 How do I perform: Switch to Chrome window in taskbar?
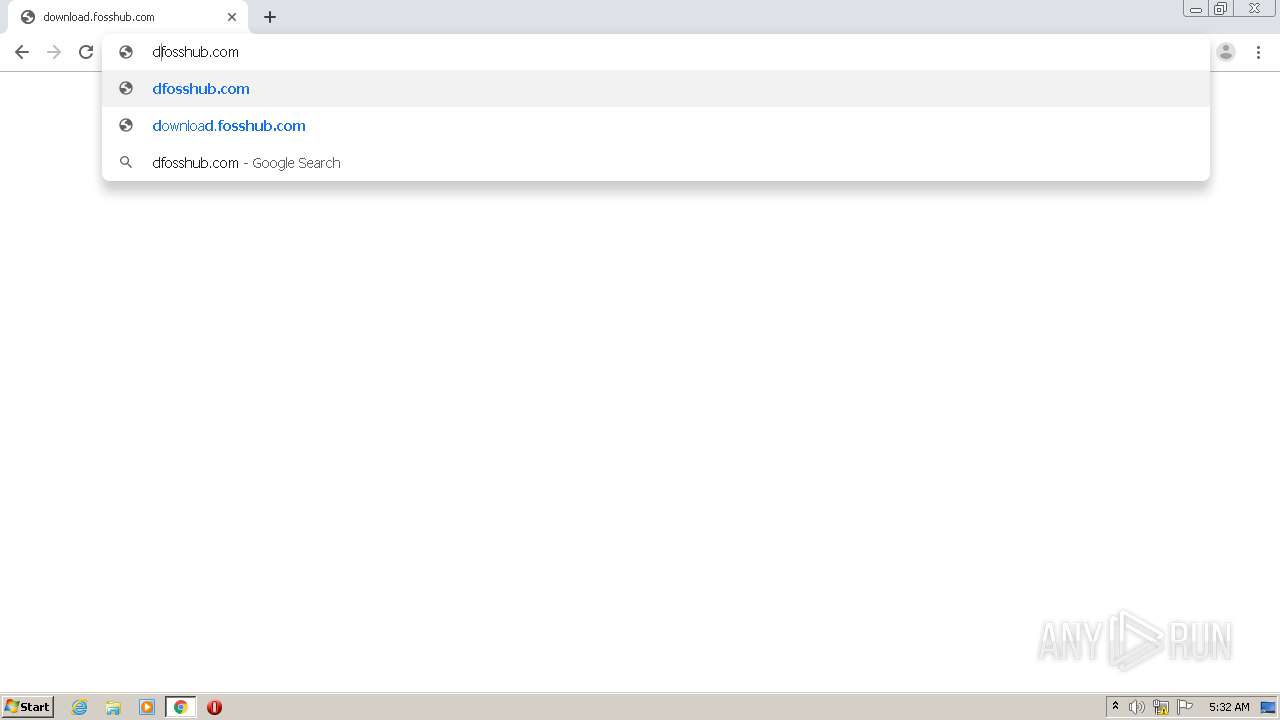pyautogui.click(x=180, y=707)
